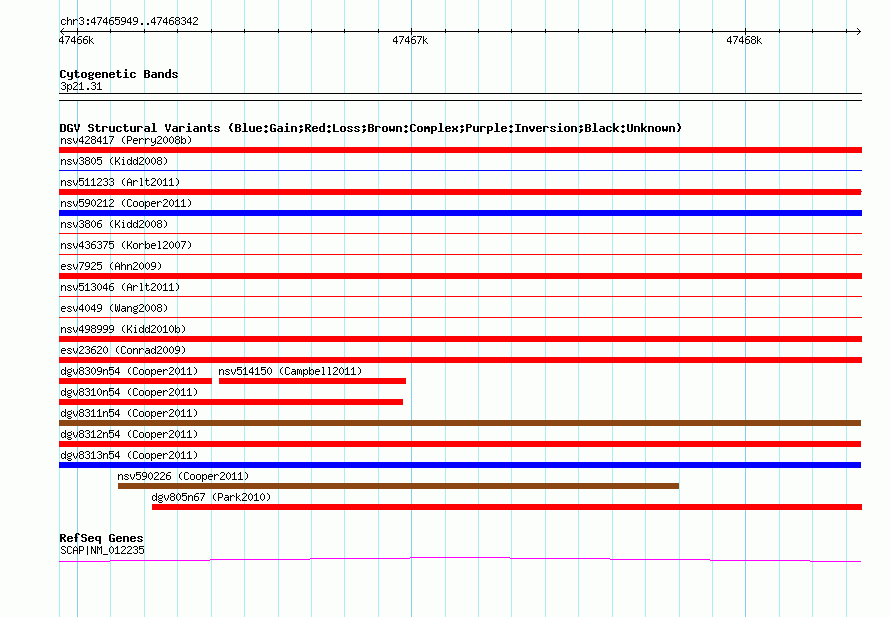Click the ruler's right arrowhead
The width and height of the screenshot is (890, 617).
(858, 31)
